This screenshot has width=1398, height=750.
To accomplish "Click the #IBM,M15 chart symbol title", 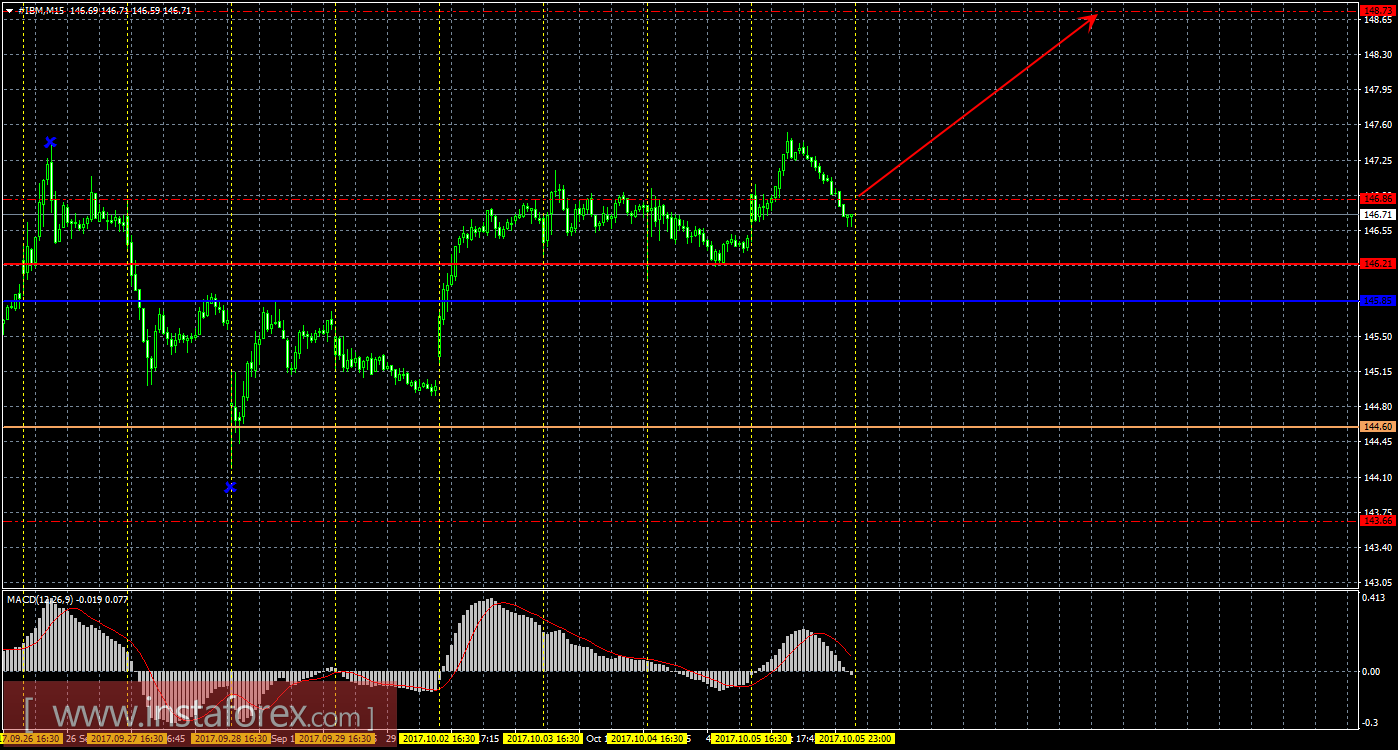I will (42, 10).
